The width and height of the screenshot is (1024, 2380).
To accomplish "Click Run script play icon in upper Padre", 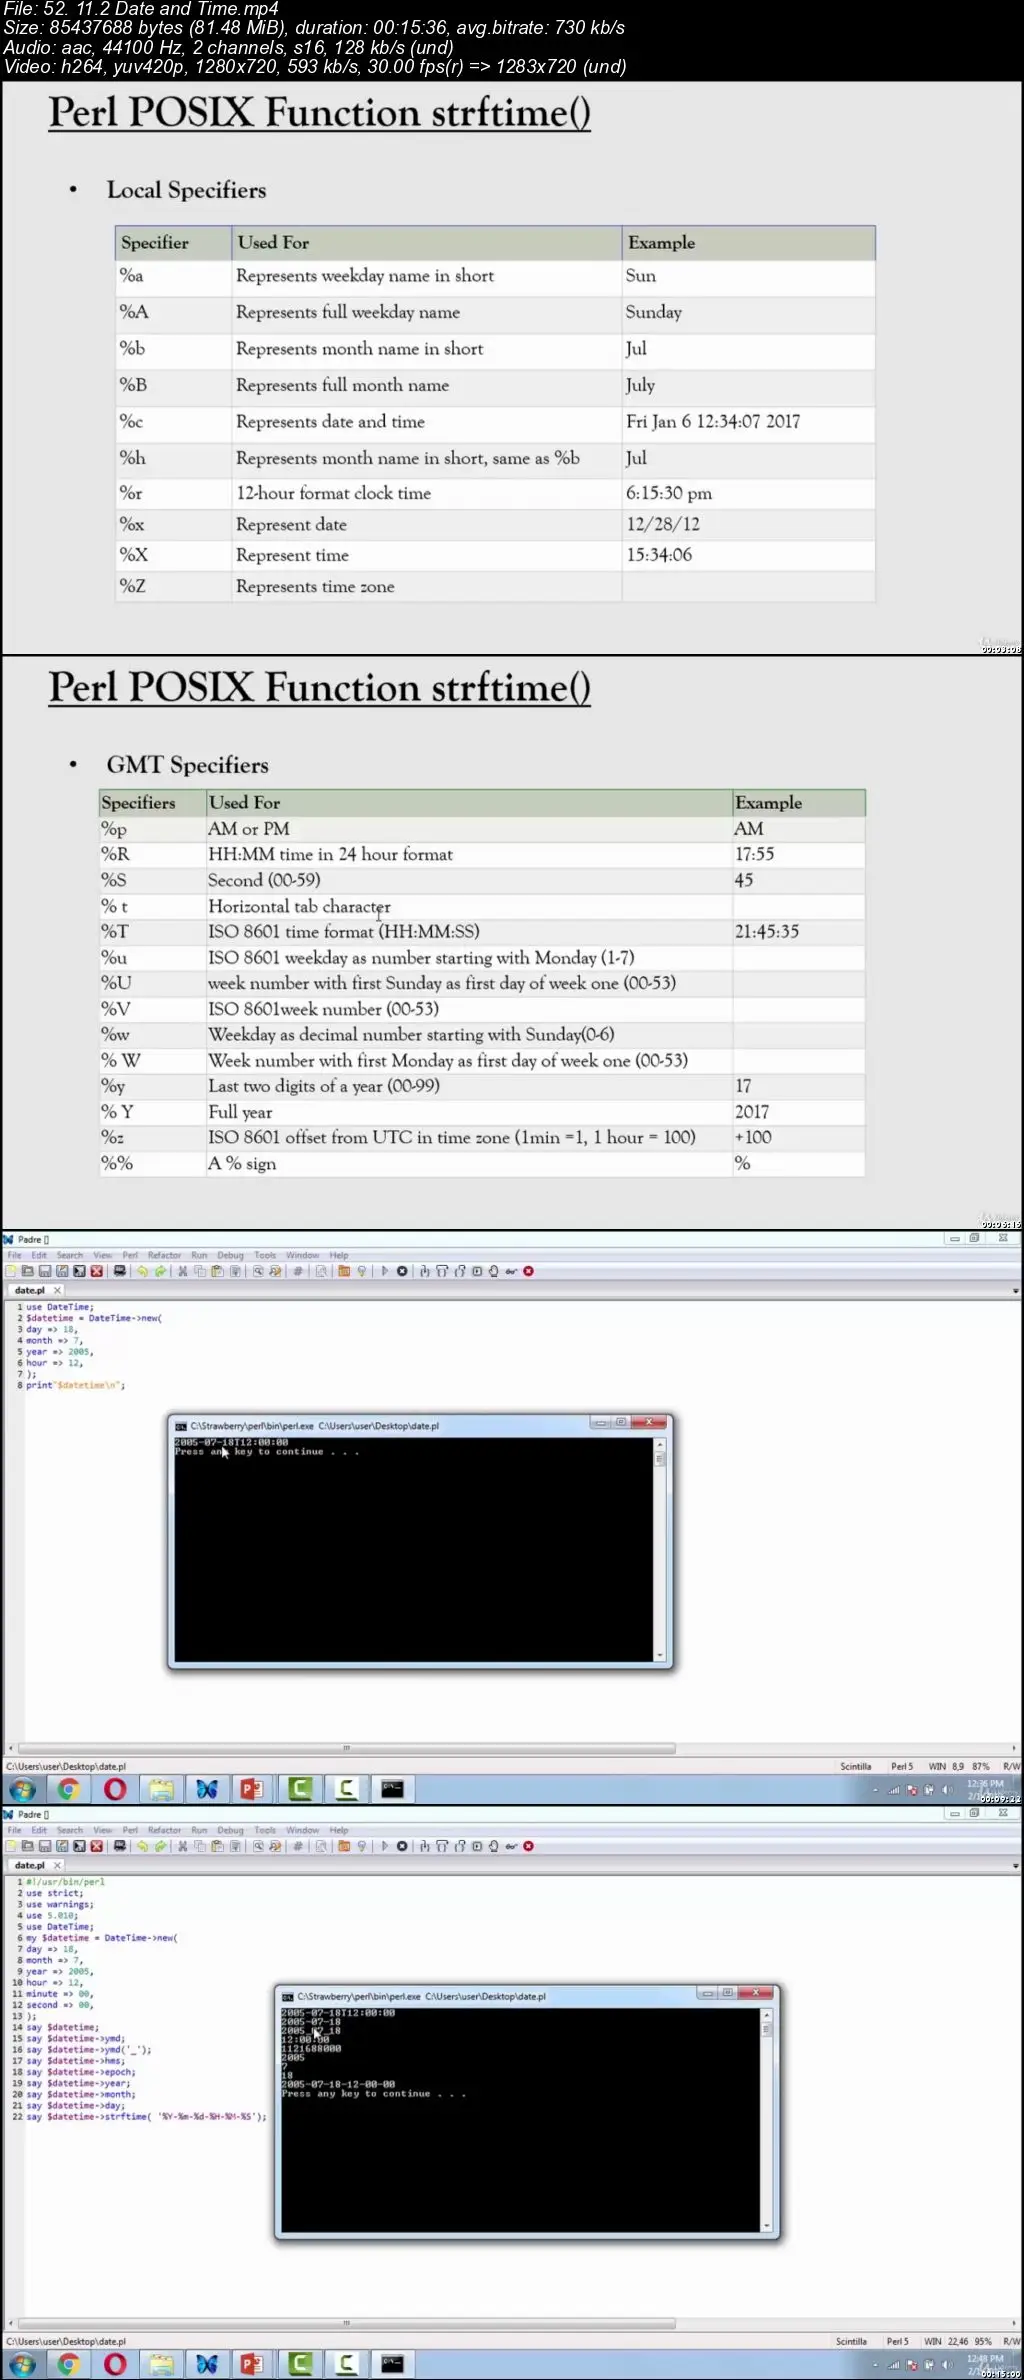I will [x=384, y=1271].
